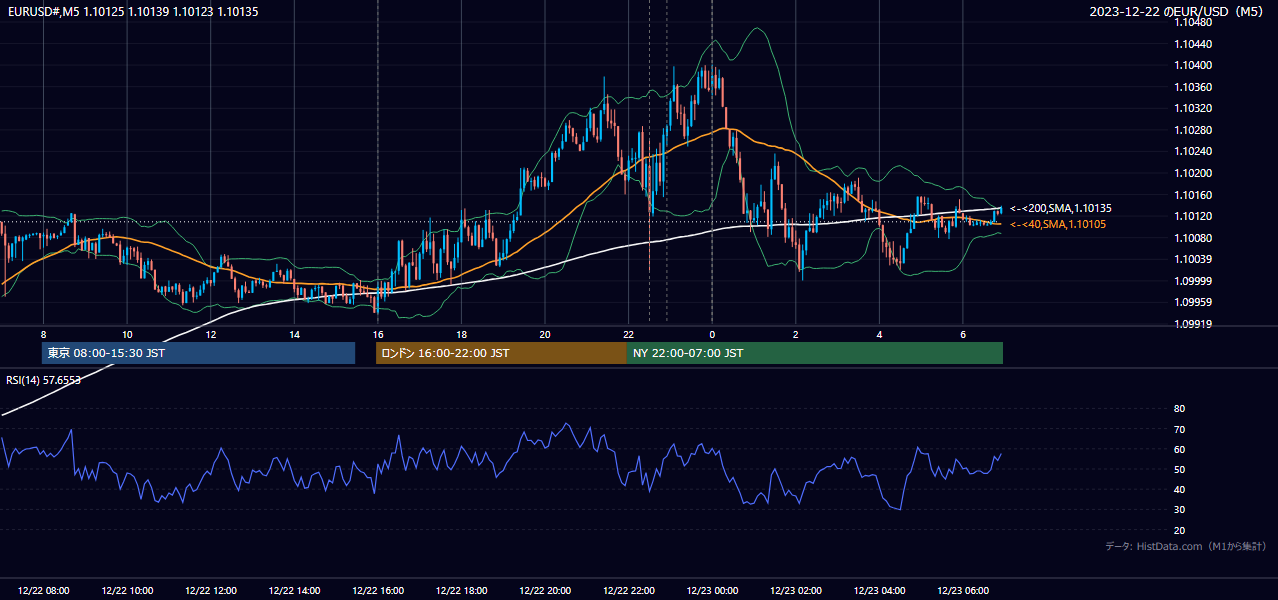Click the bottom date label 12/23 00:00
This screenshot has height=600, width=1278.
click(712, 591)
